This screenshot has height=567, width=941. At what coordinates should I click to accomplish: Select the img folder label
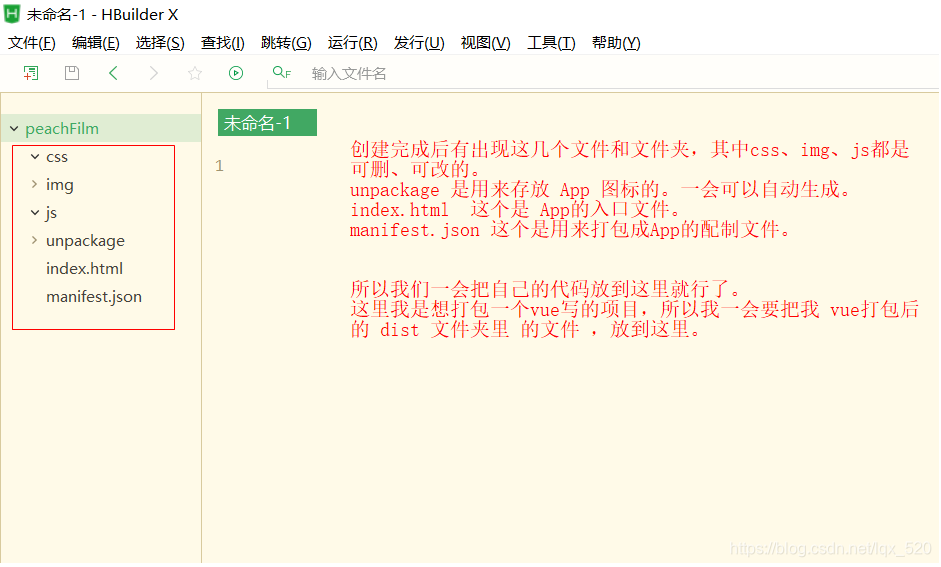60,185
